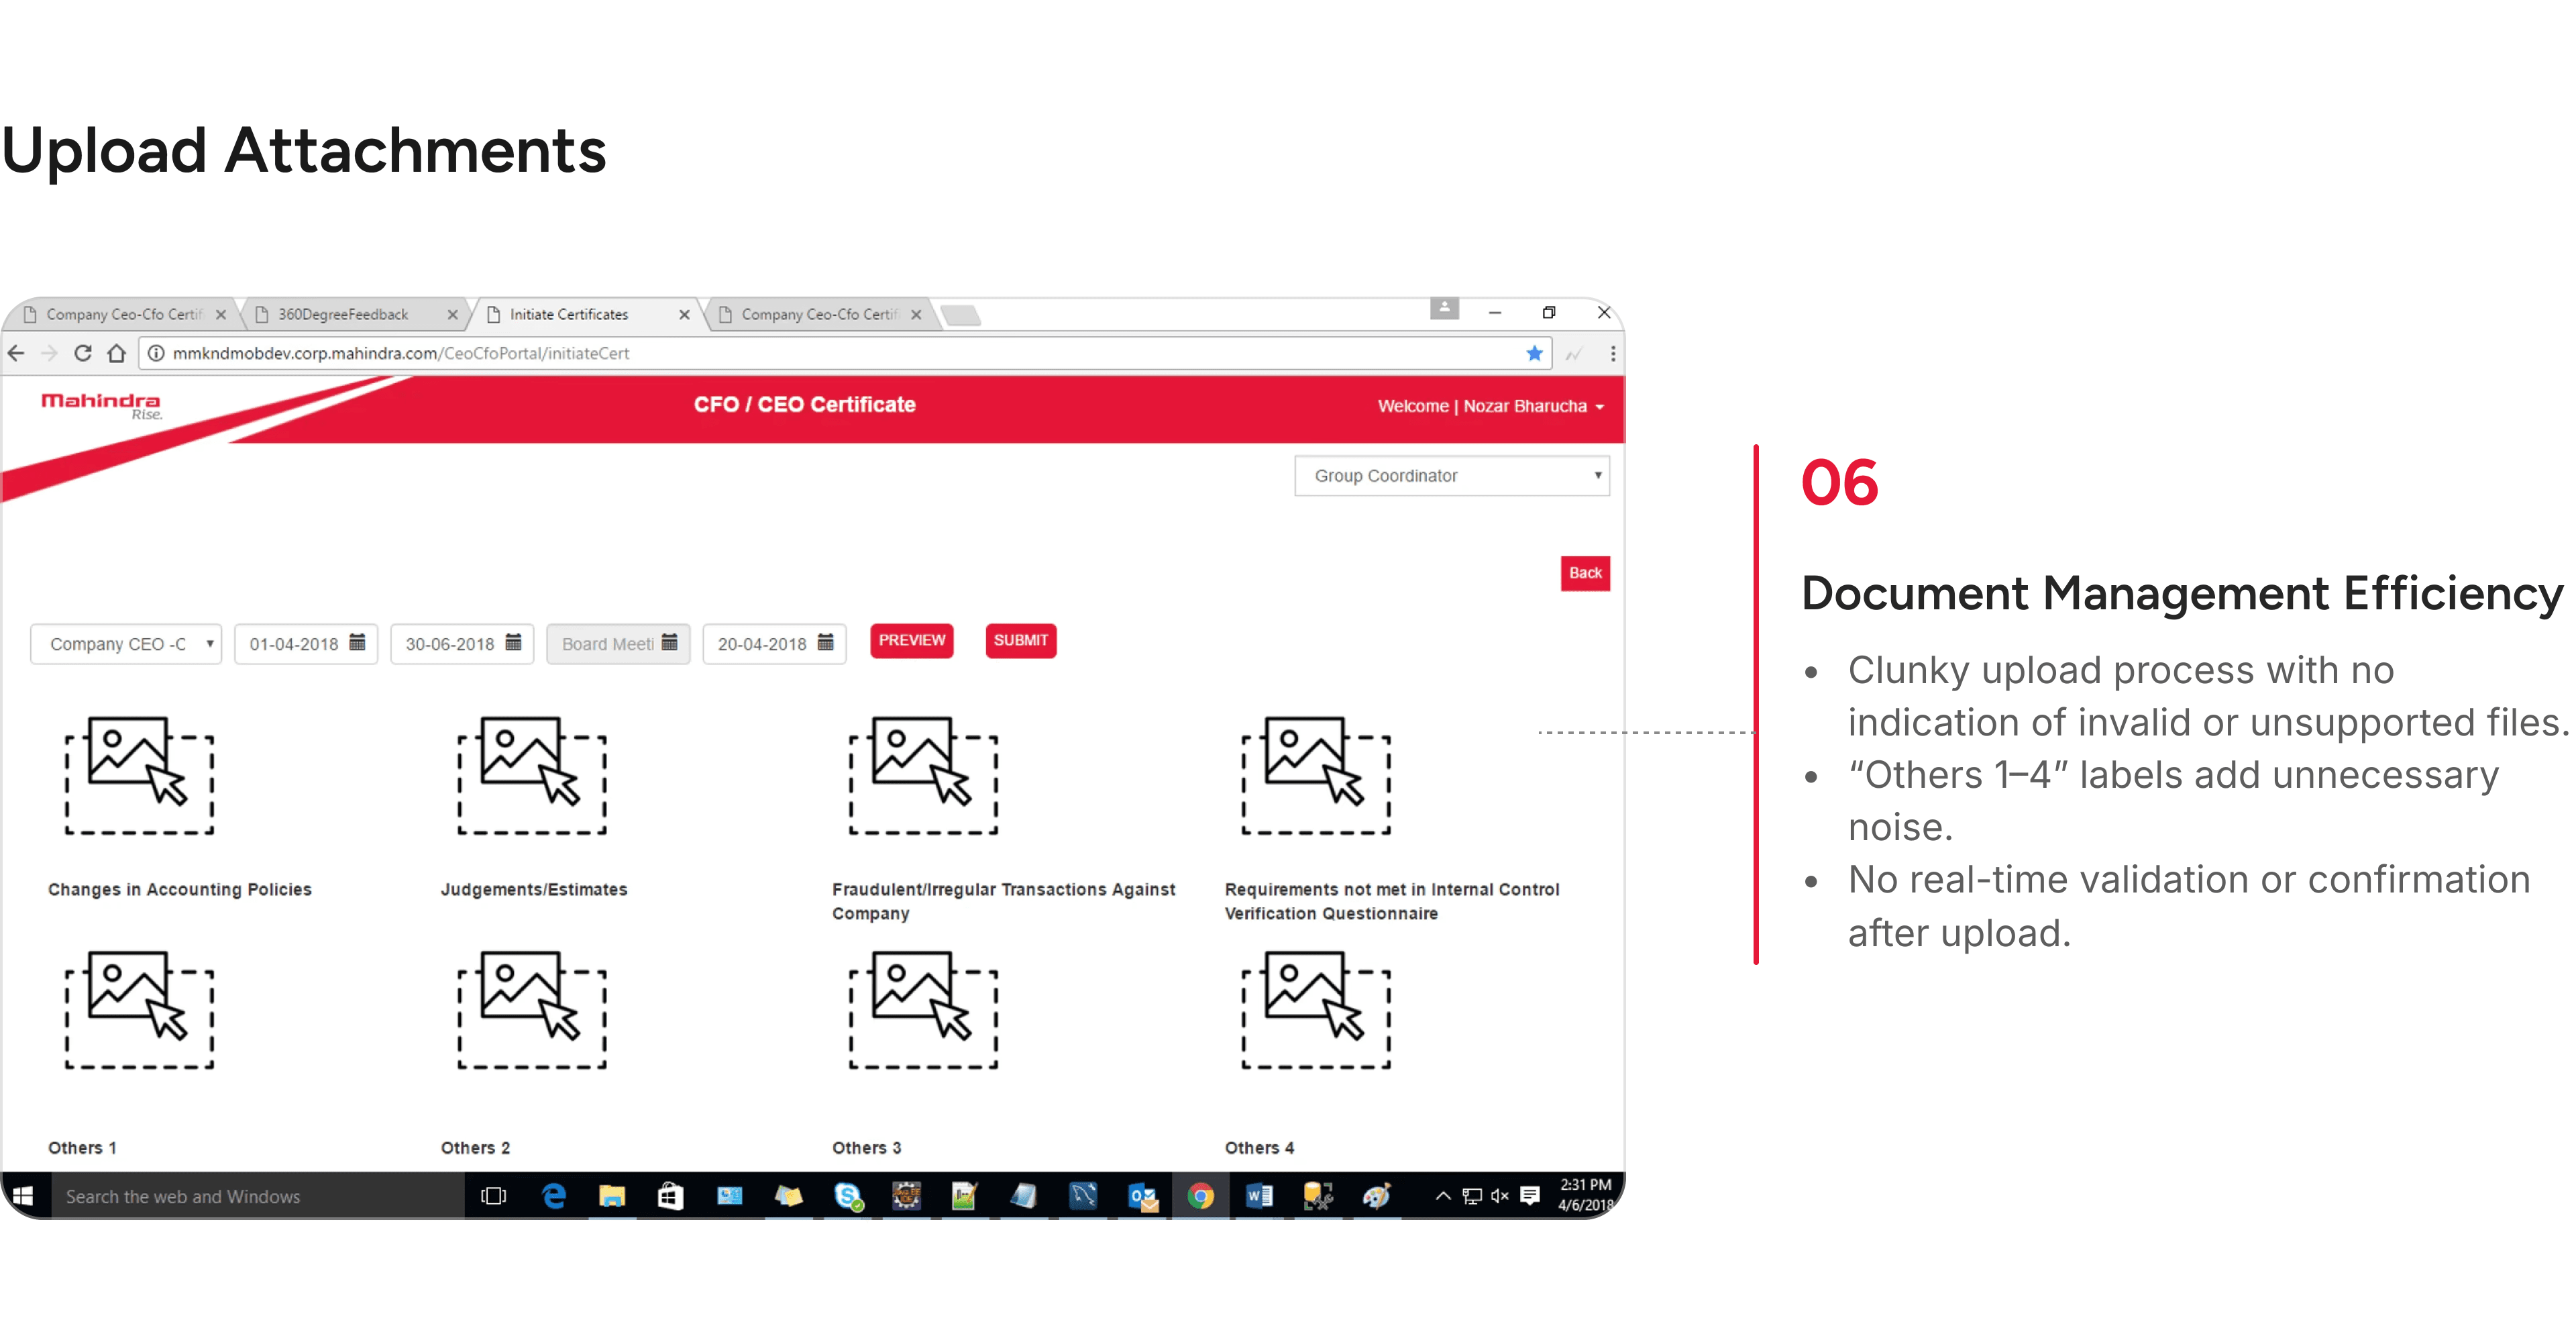The height and width of the screenshot is (1326, 2576).
Task: Click calendar icon next to 20-04-2018
Action: [825, 642]
